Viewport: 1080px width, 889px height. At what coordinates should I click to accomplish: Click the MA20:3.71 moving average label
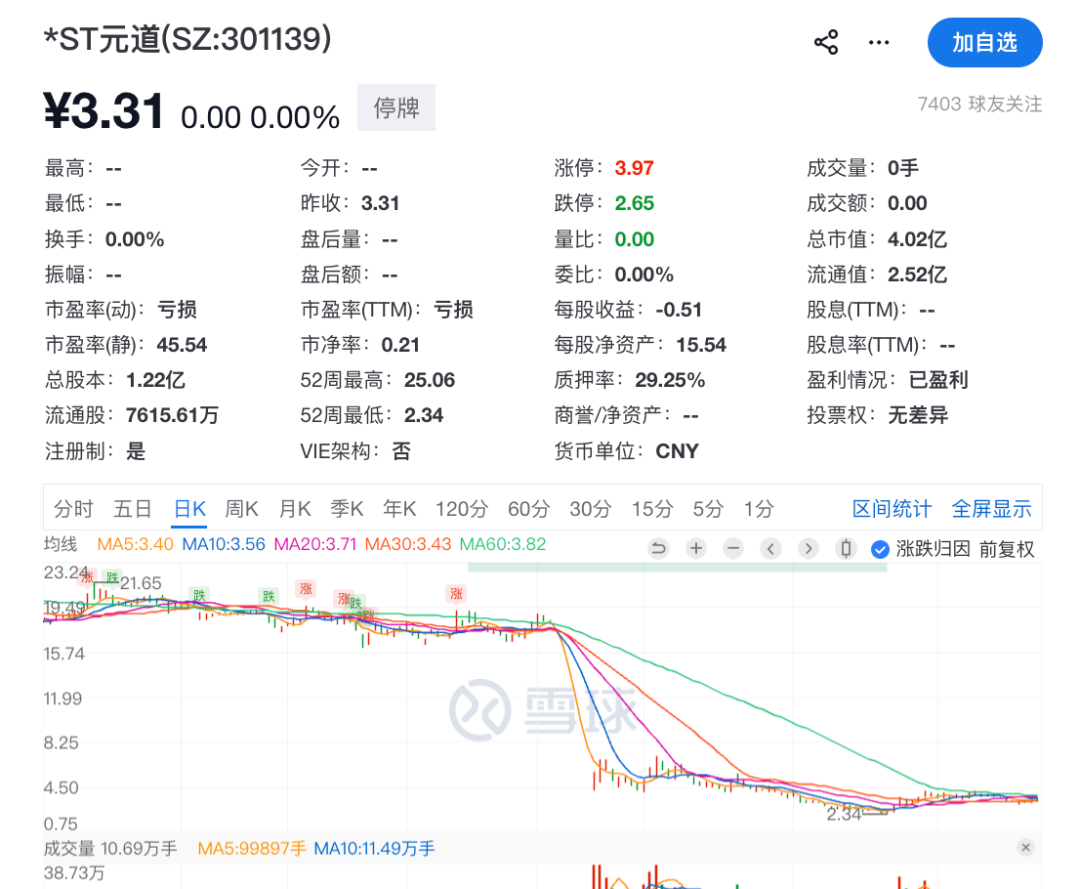[315, 544]
